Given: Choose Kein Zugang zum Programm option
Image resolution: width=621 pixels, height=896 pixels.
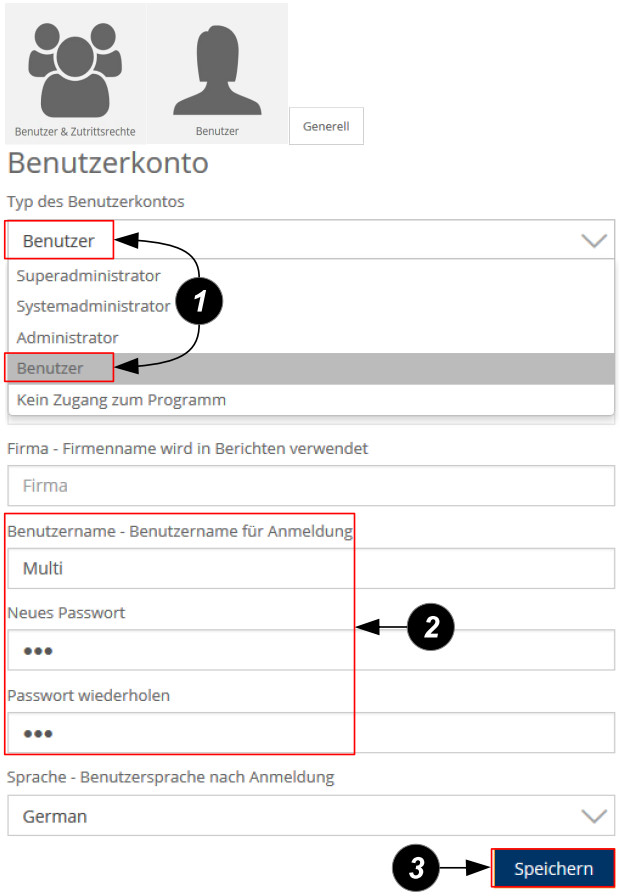Looking at the screenshot, I should point(121,400).
